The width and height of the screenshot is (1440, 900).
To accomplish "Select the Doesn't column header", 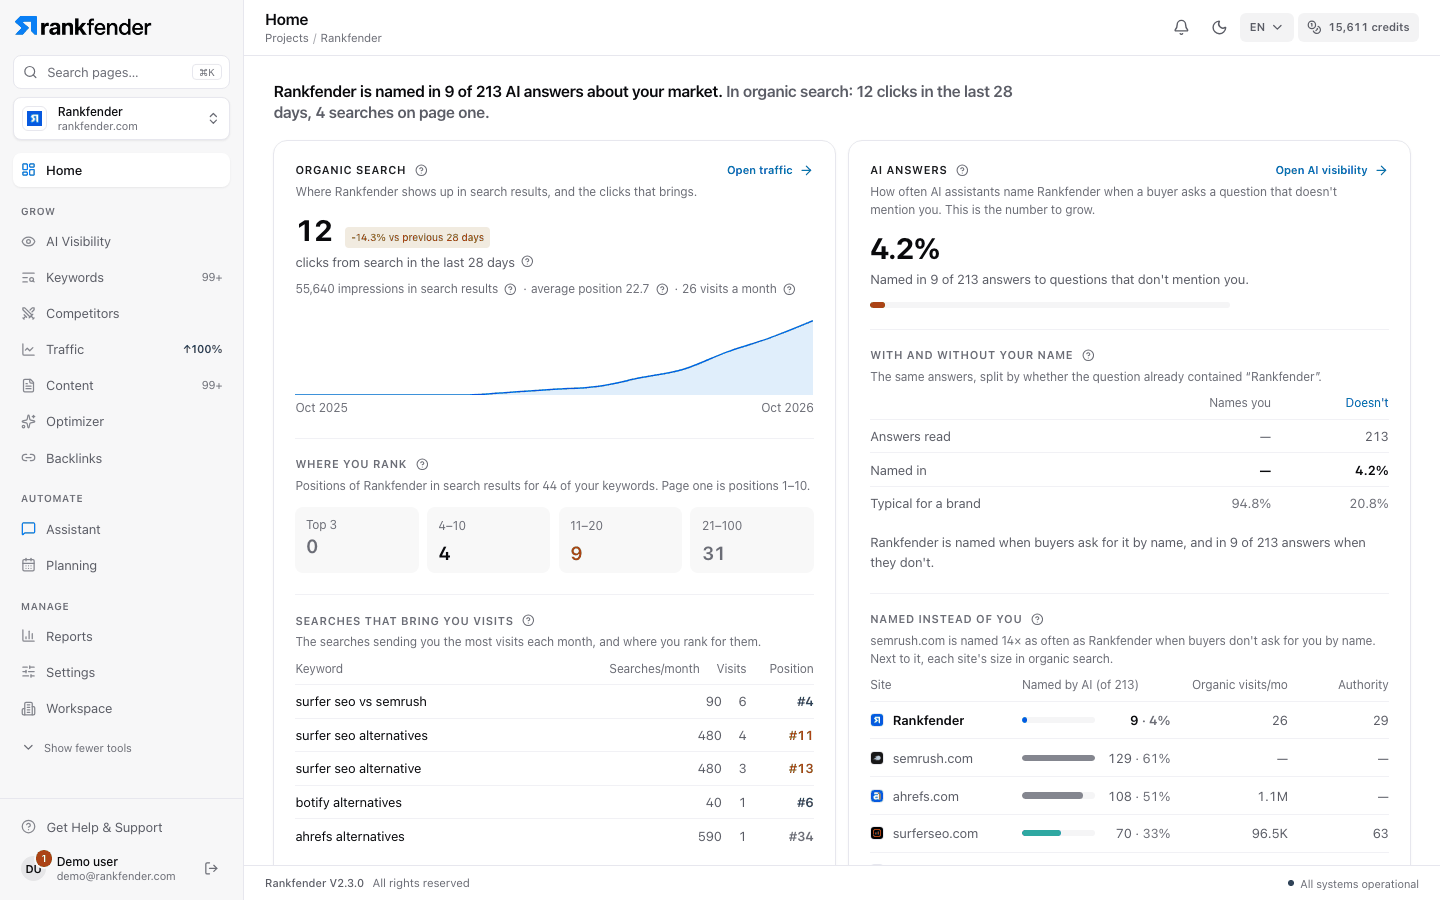I will click(1366, 403).
